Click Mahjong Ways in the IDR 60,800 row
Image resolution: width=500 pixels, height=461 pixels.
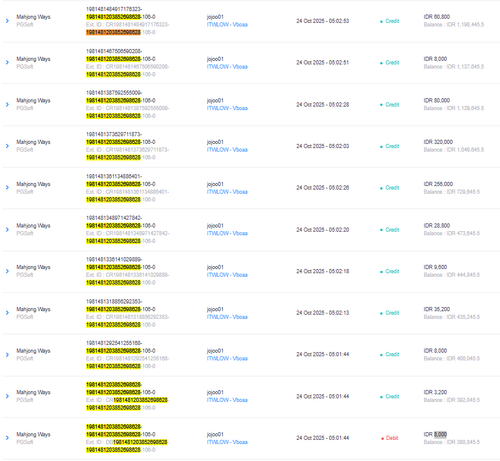click(x=33, y=17)
